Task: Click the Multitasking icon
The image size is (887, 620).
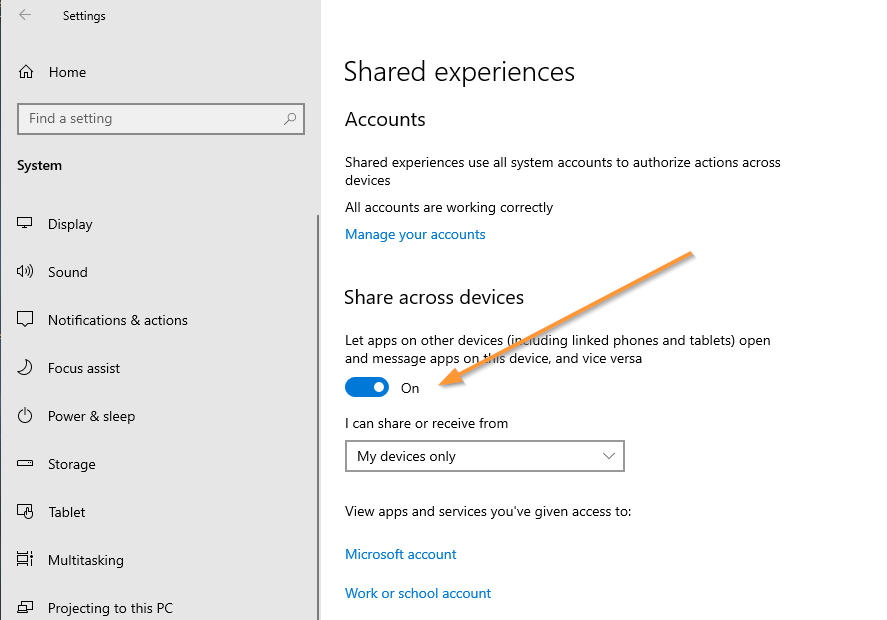Action: [x=26, y=560]
